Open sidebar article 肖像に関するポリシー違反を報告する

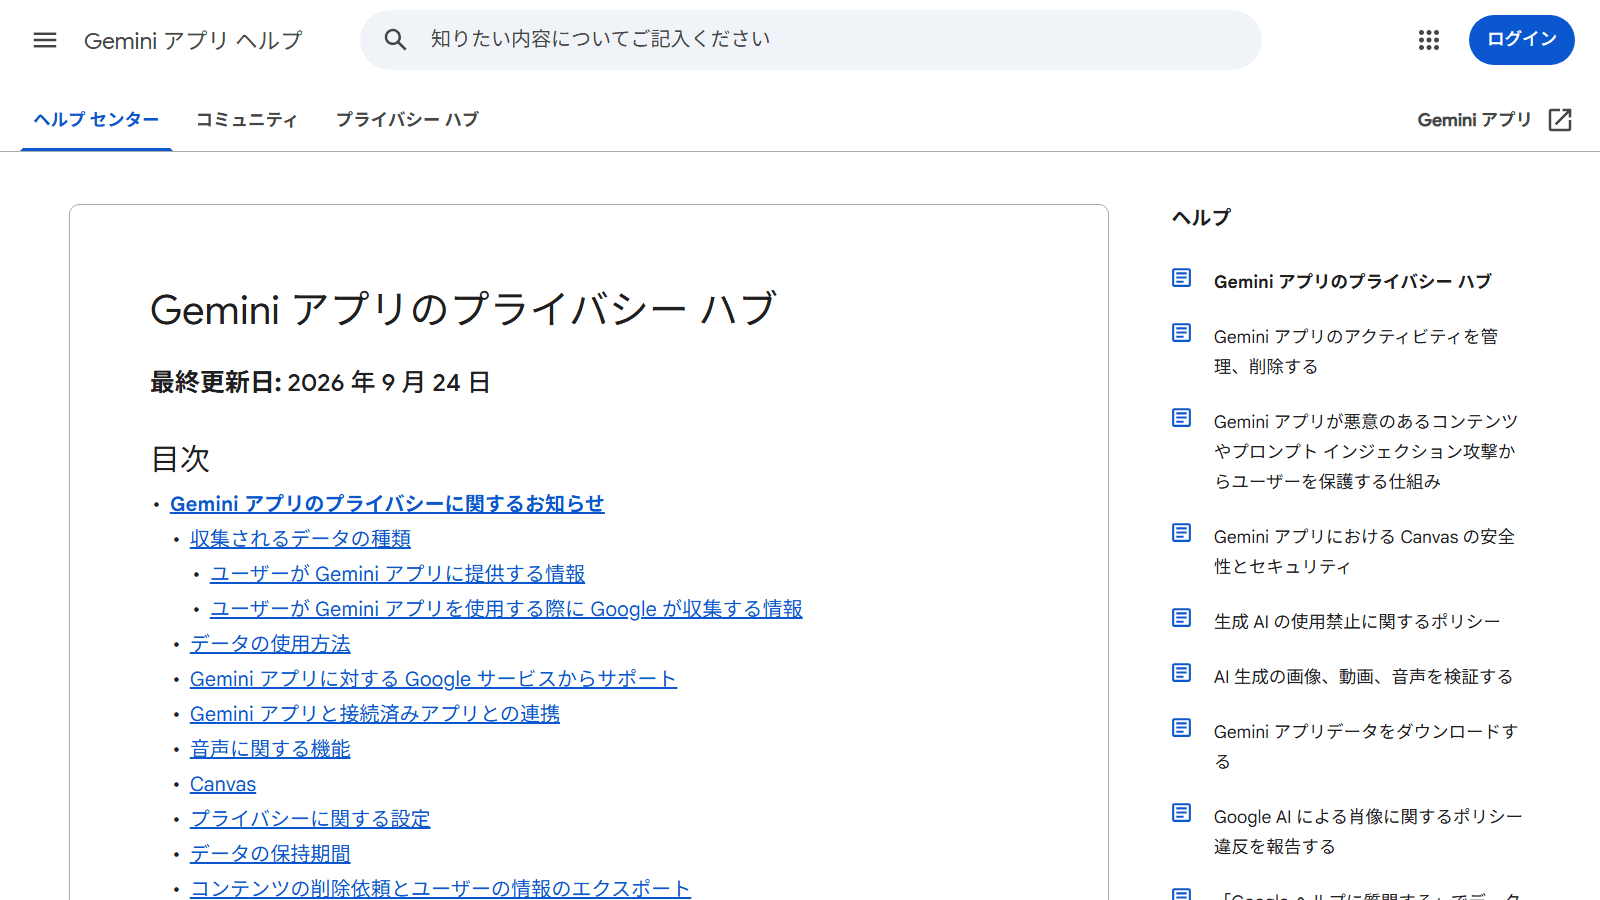[x=1368, y=832]
